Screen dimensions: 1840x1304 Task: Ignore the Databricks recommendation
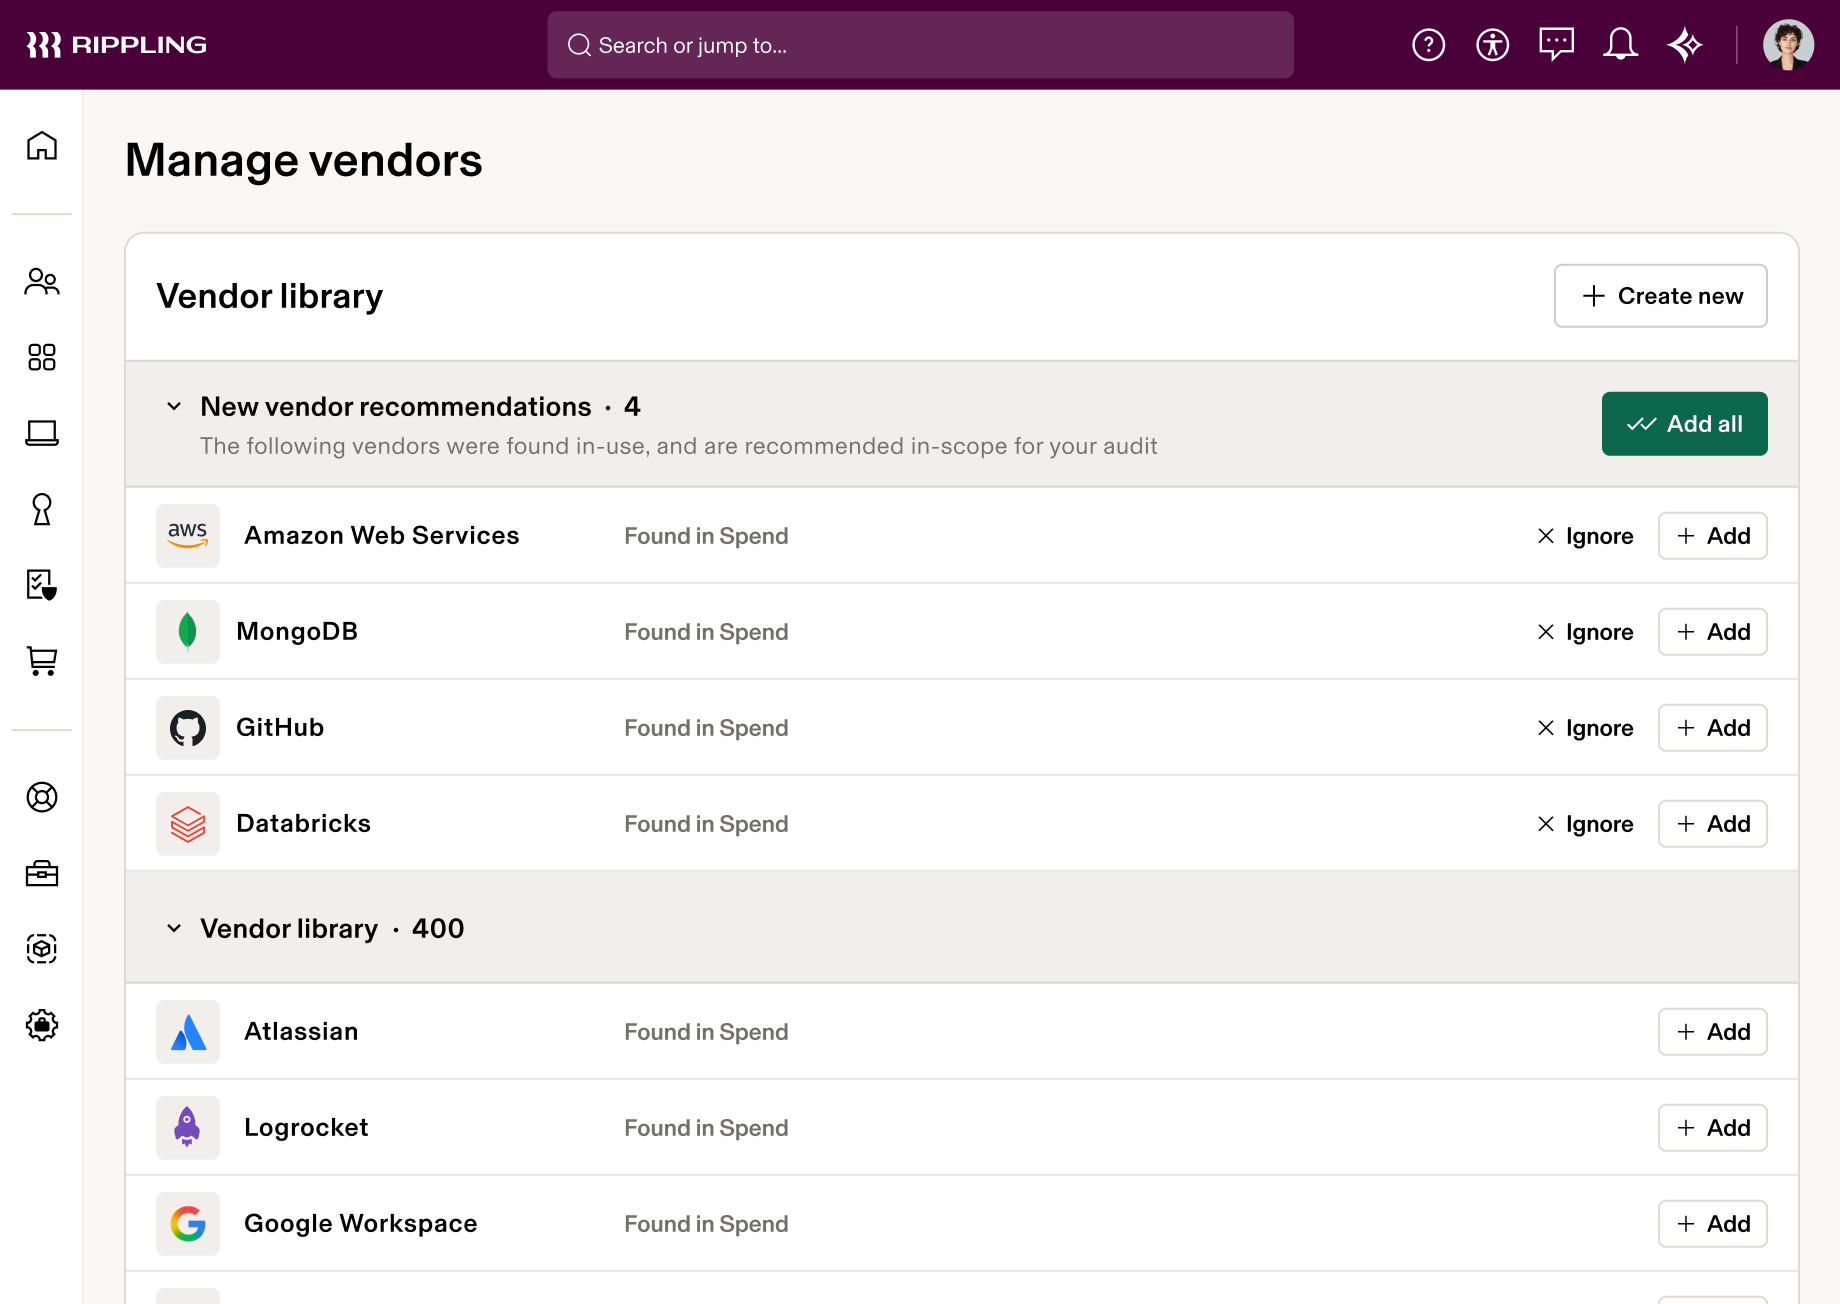point(1584,824)
